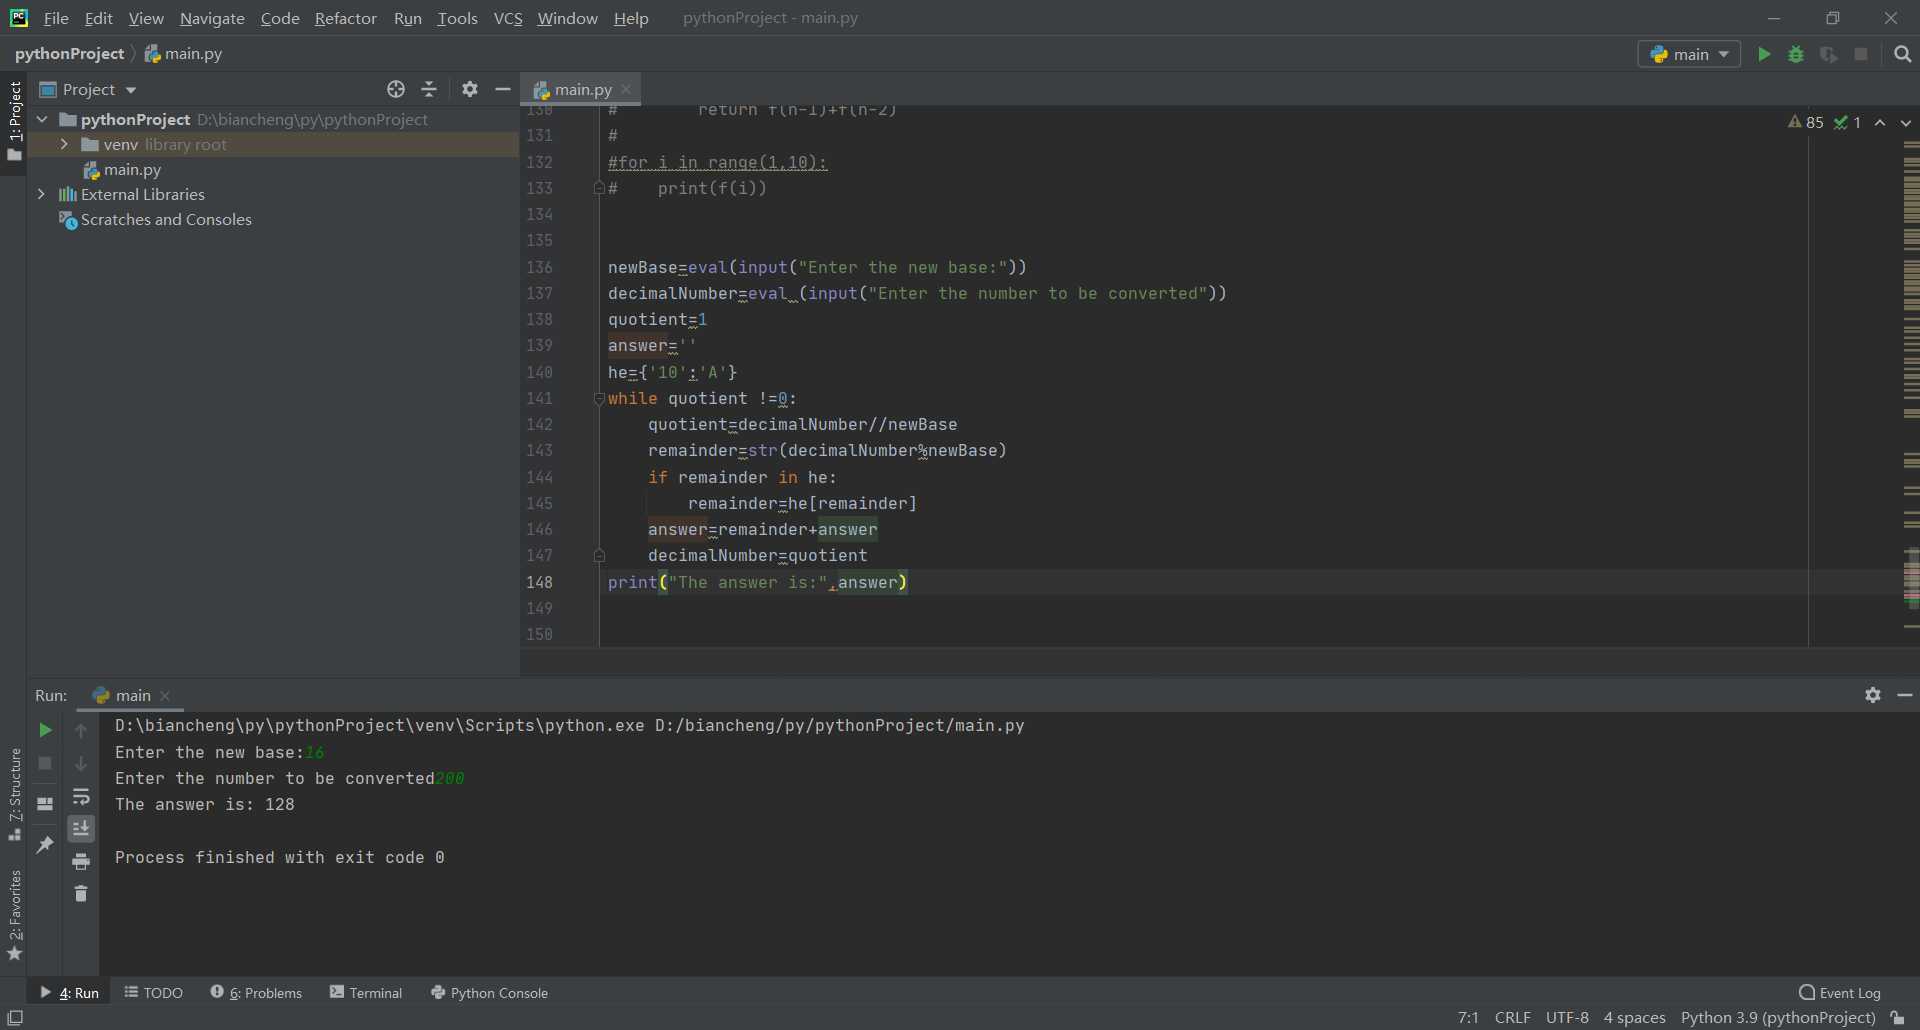Open the Refactor menu

(x=345, y=18)
